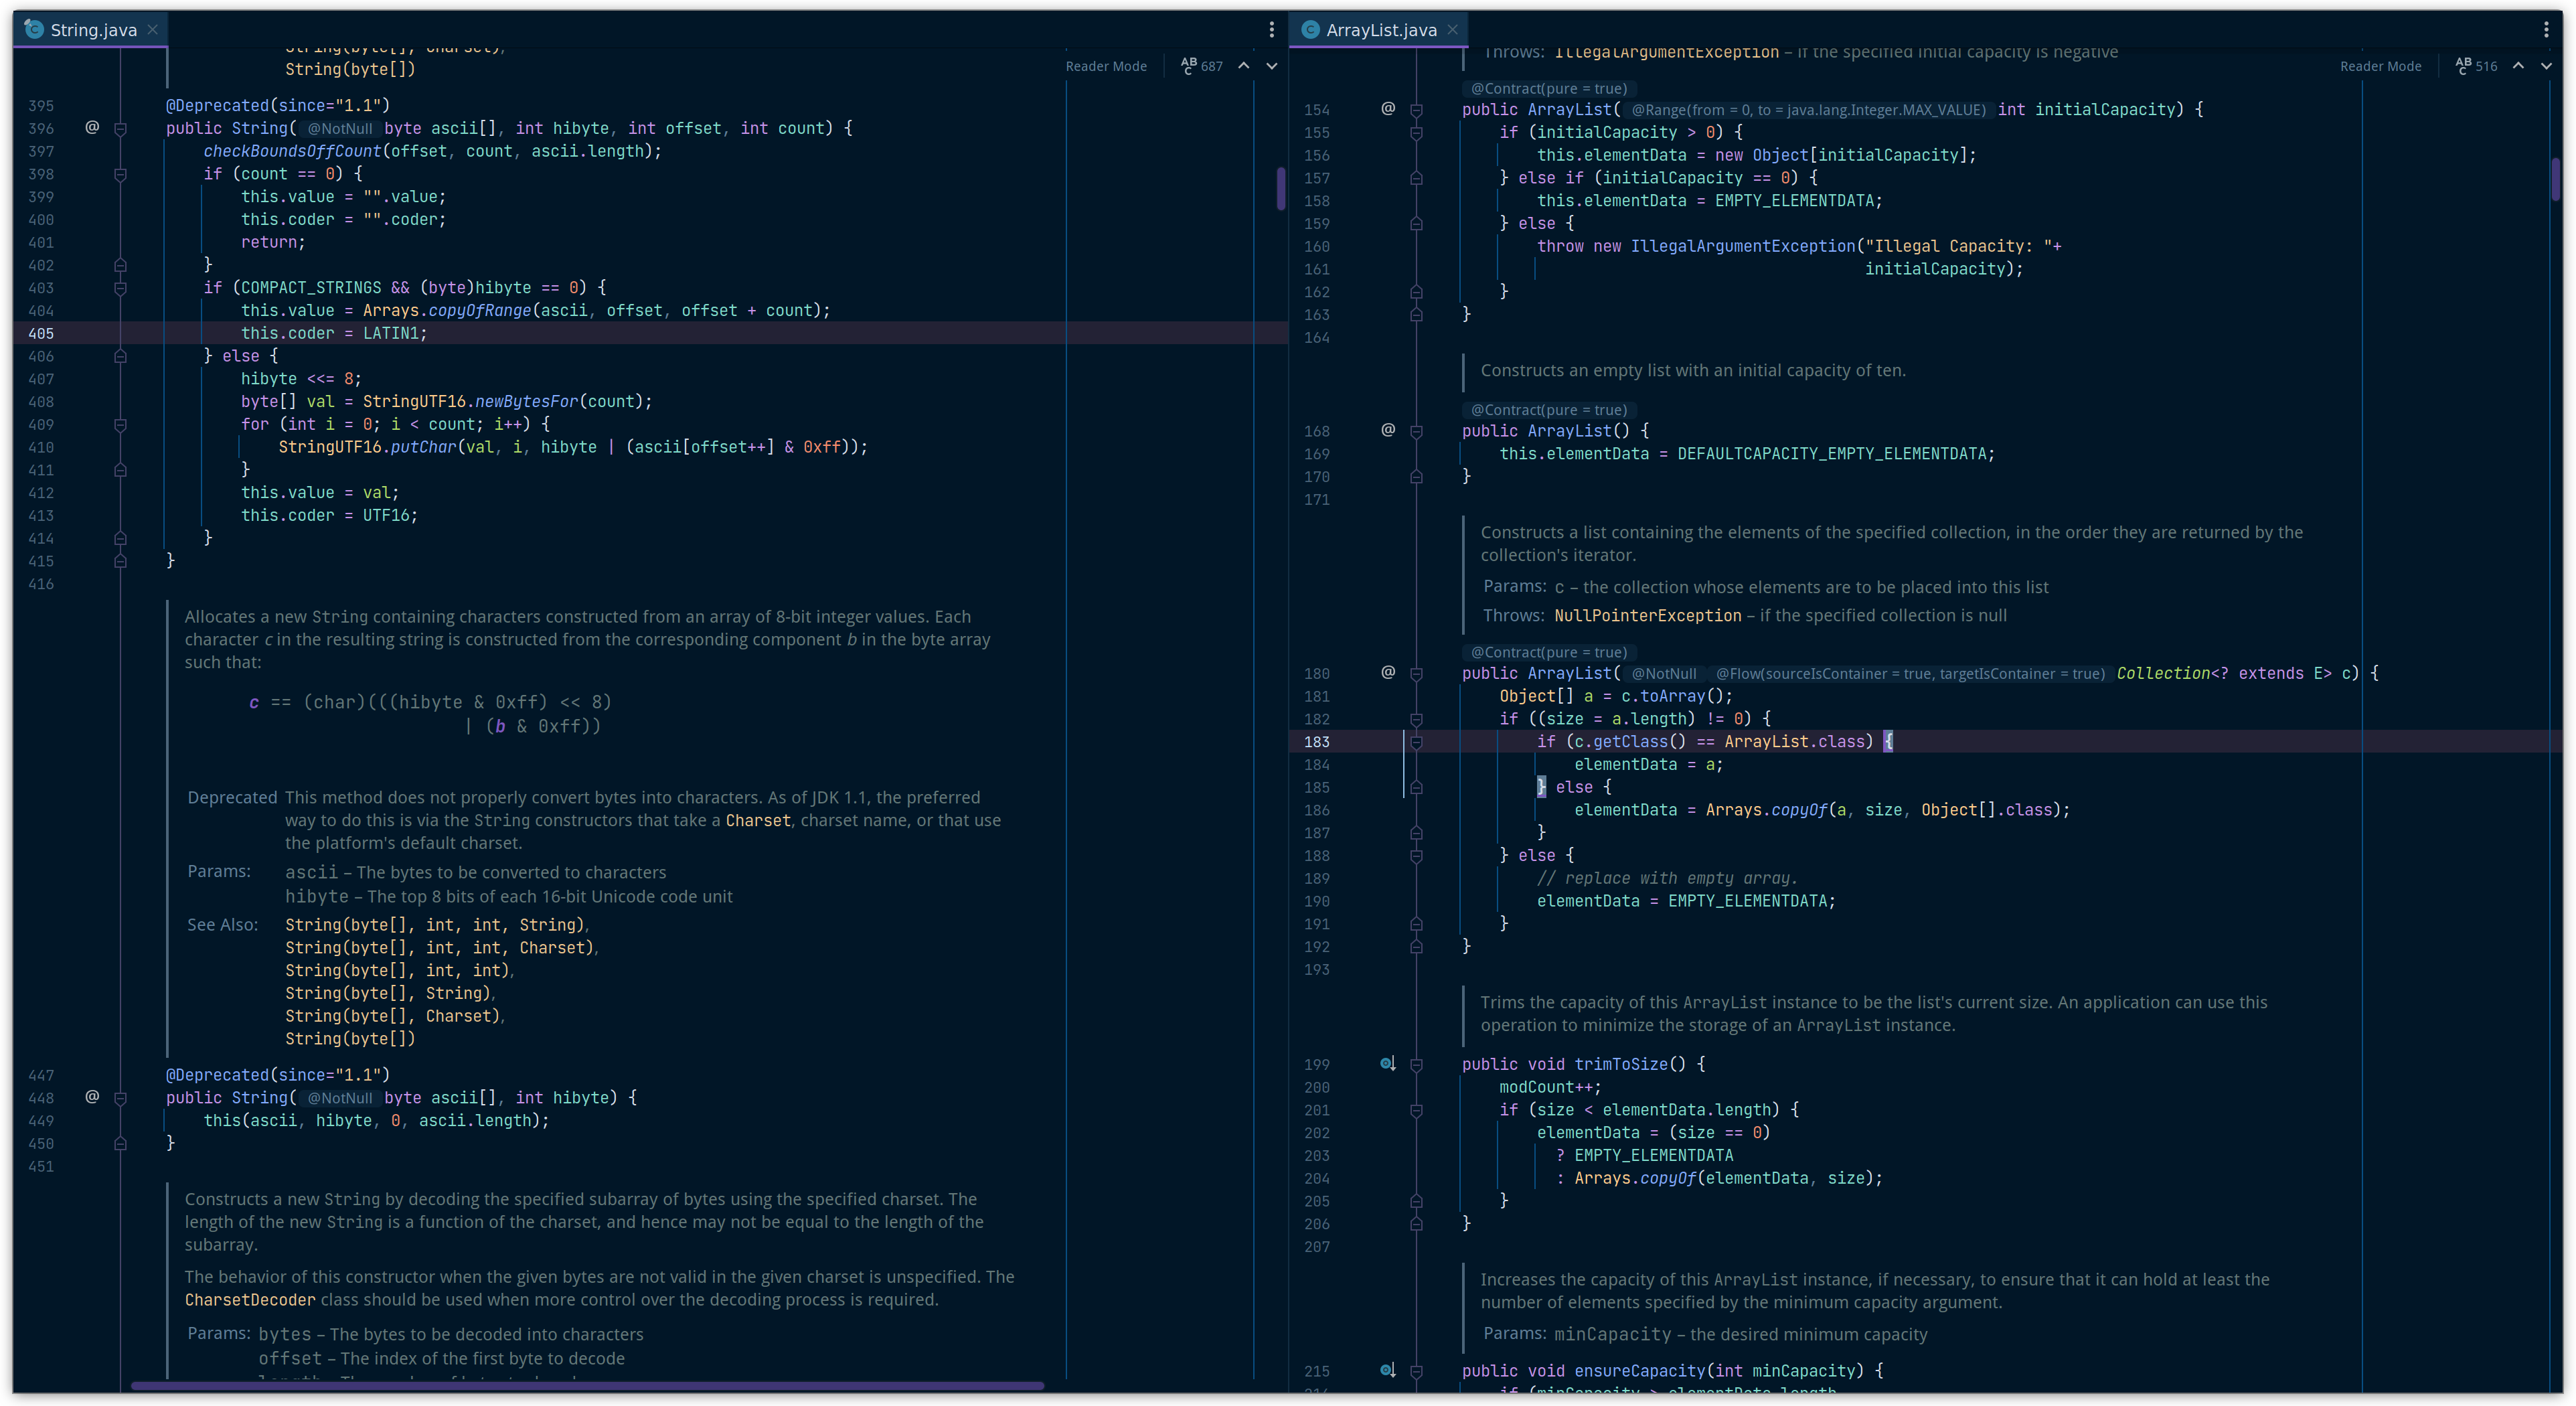Collapse the String constructor using the fold marker at line 396
The image size is (2576, 1406).
pyautogui.click(x=121, y=129)
